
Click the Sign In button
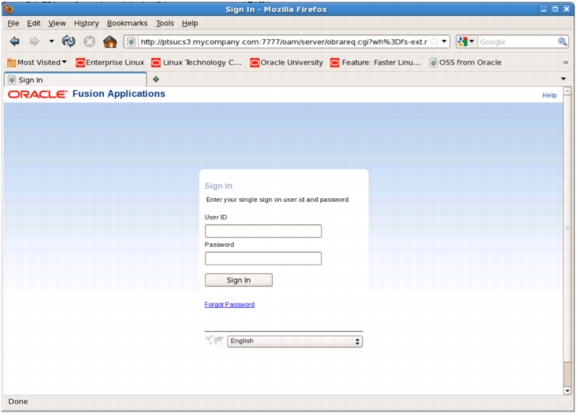pyautogui.click(x=239, y=280)
